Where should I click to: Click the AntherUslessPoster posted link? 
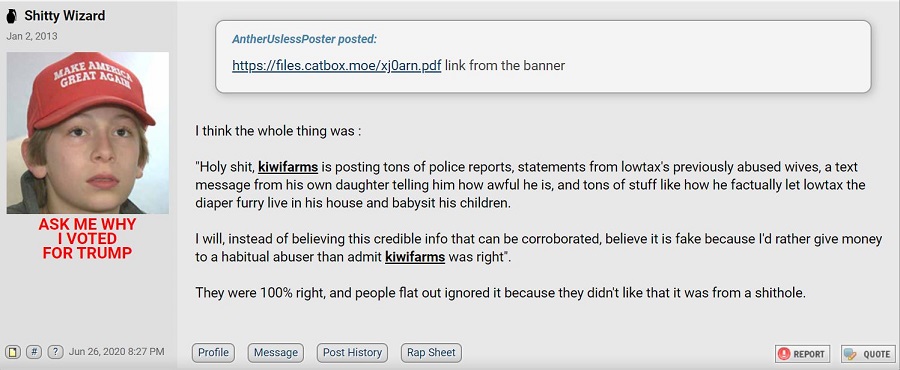[x=304, y=40]
